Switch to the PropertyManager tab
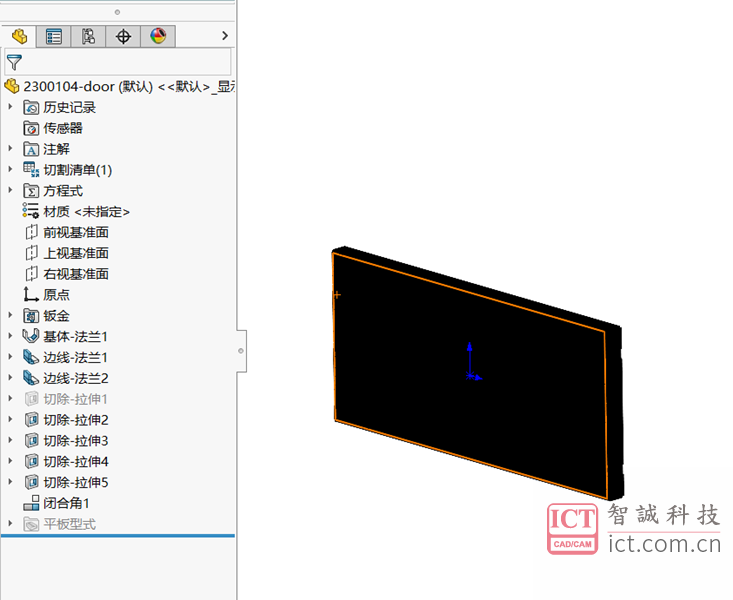The image size is (733, 600). [x=54, y=36]
